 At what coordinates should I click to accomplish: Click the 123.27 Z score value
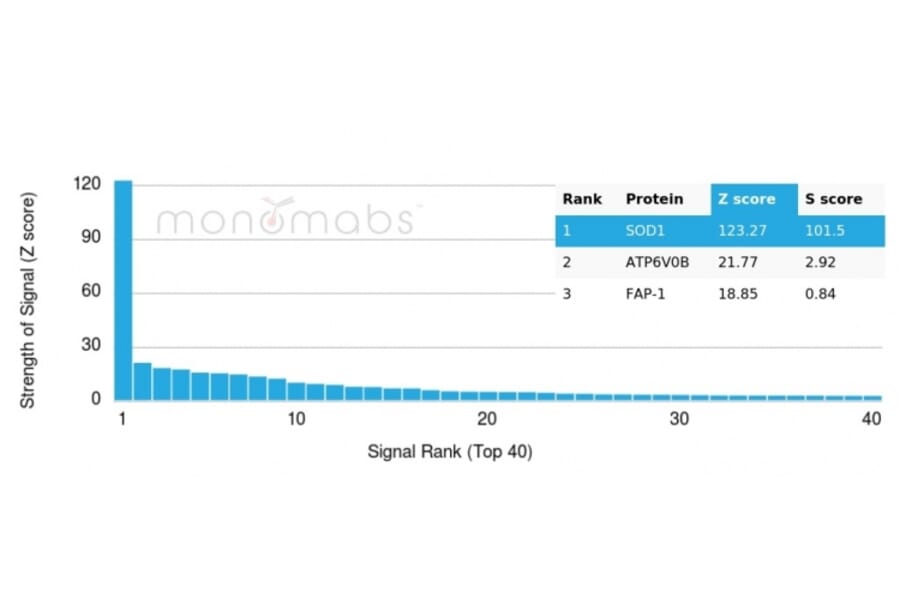click(x=740, y=230)
